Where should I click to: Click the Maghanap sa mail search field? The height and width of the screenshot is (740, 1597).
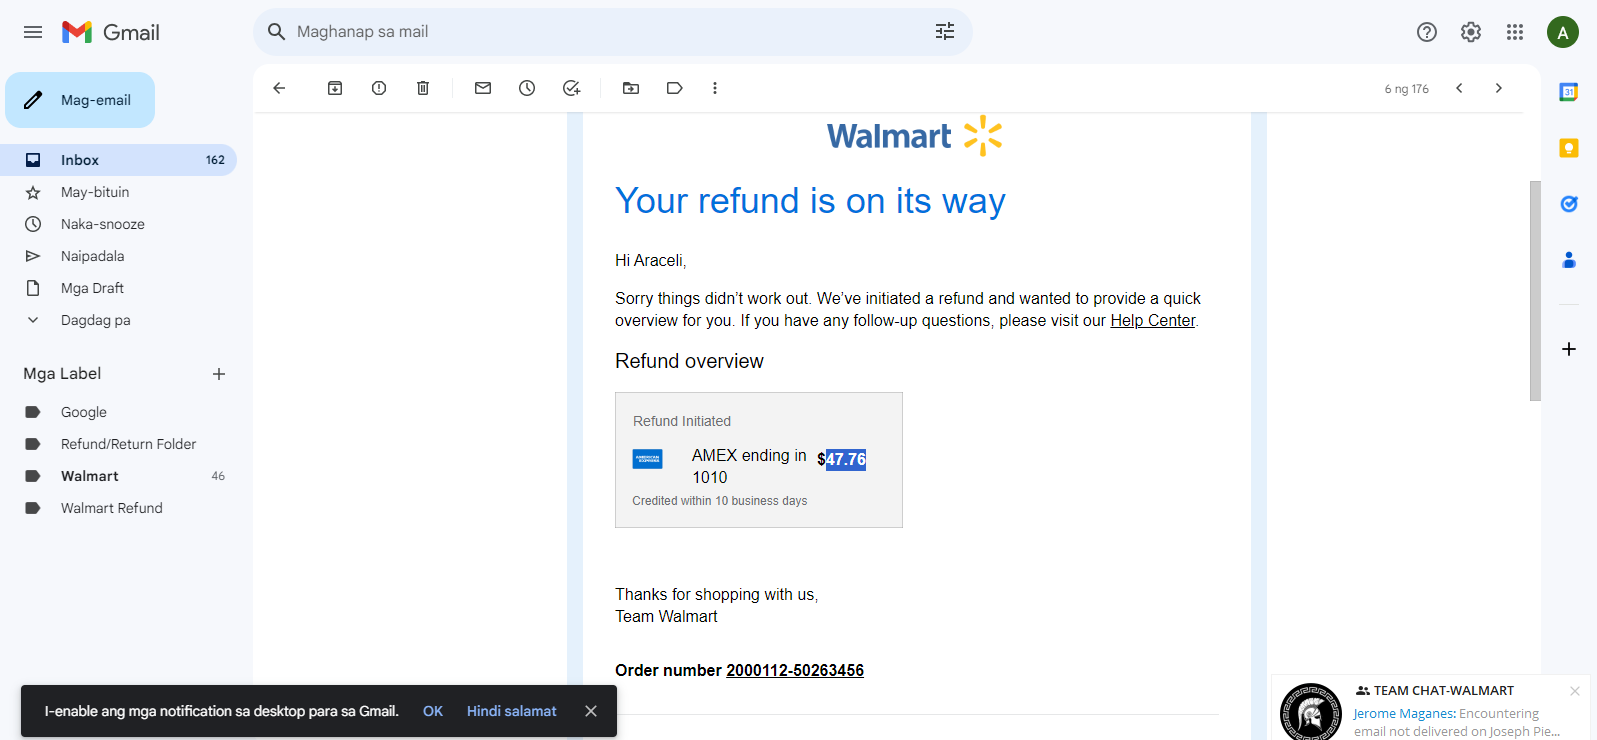(x=613, y=32)
